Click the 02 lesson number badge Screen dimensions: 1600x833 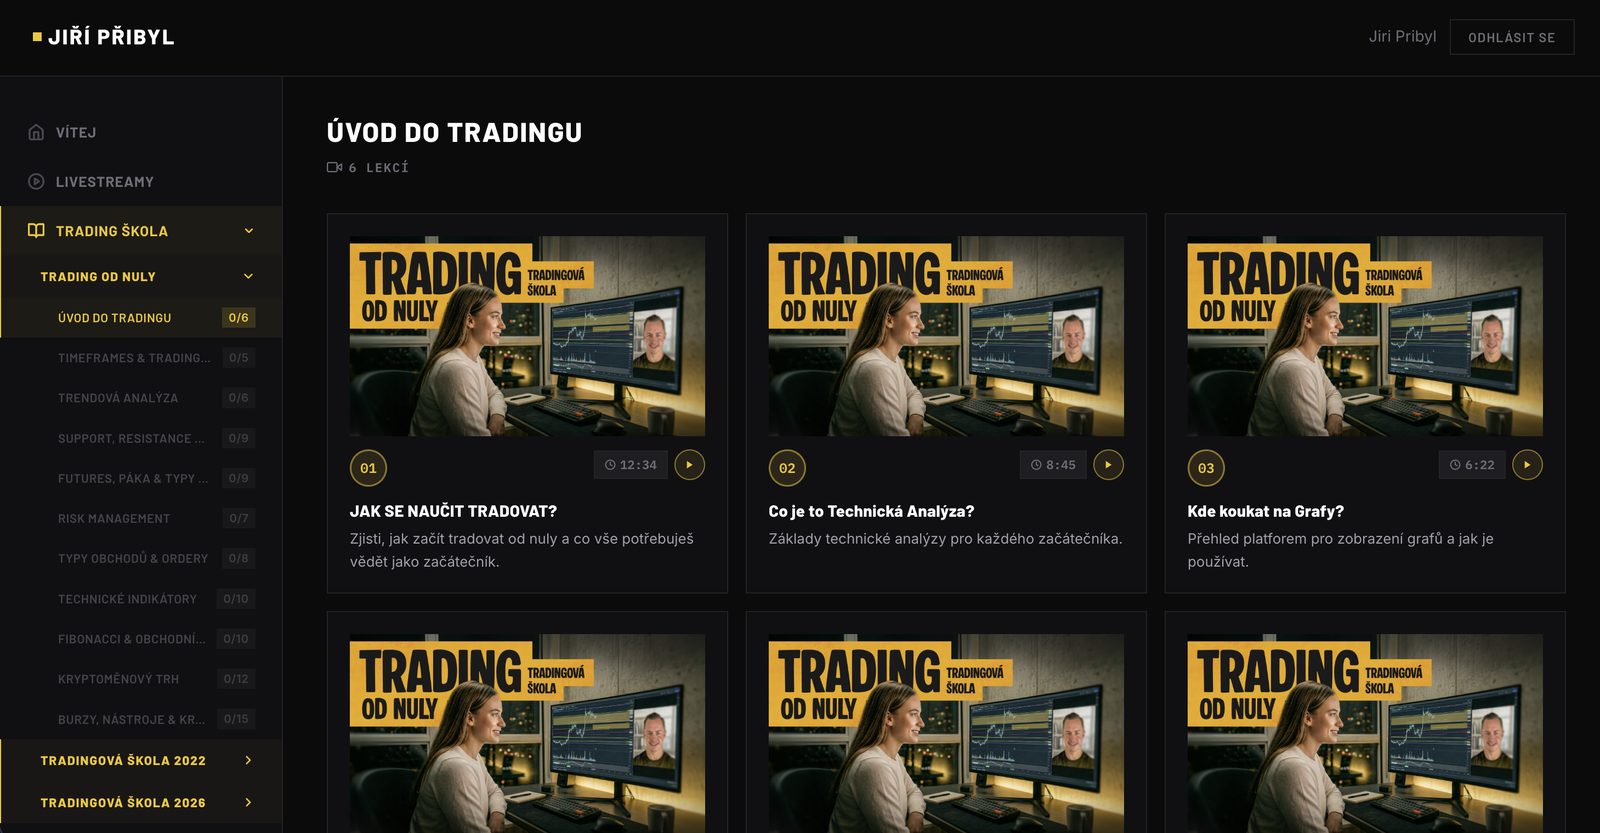[x=787, y=468]
